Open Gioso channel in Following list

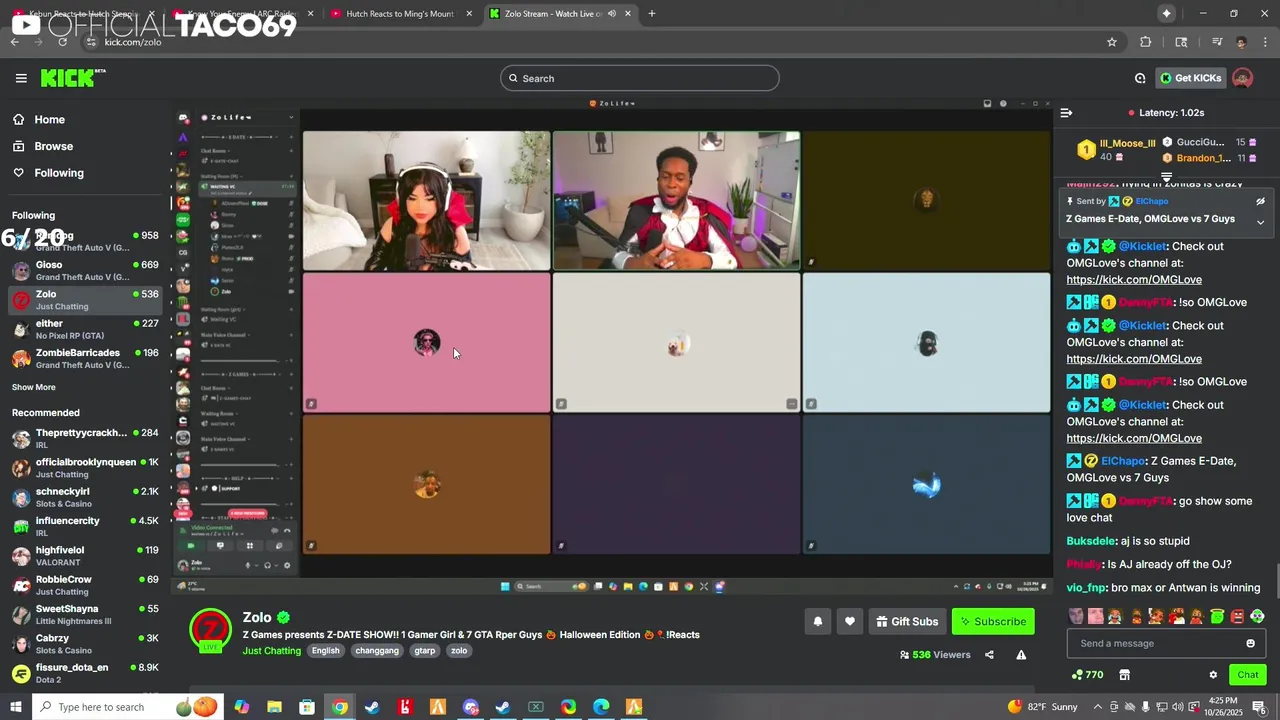point(85,270)
